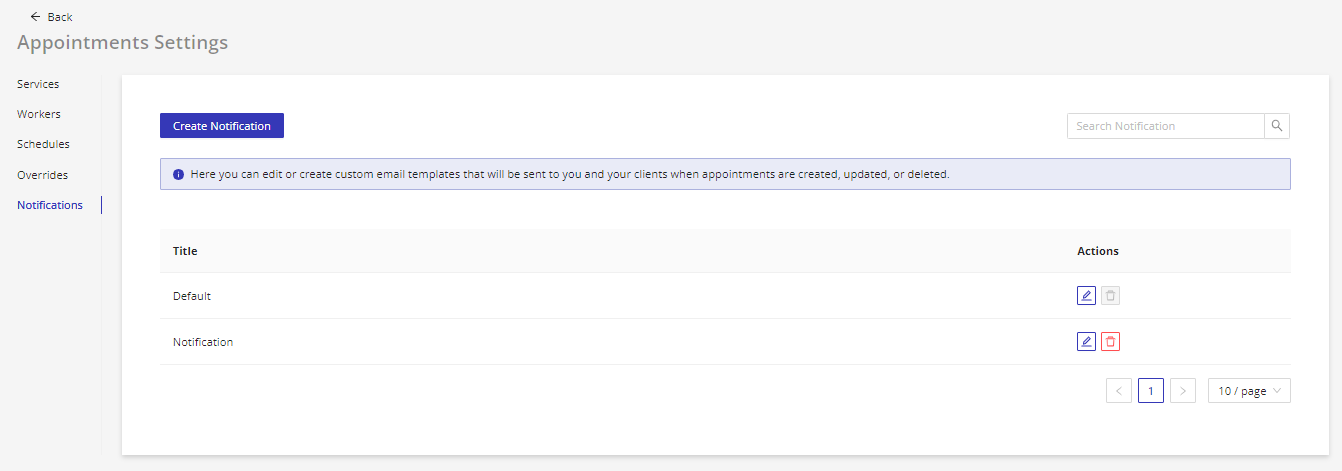Edit the Default notification template
The width and height of the screenshot is (1342, 471).
(1086, 296)
